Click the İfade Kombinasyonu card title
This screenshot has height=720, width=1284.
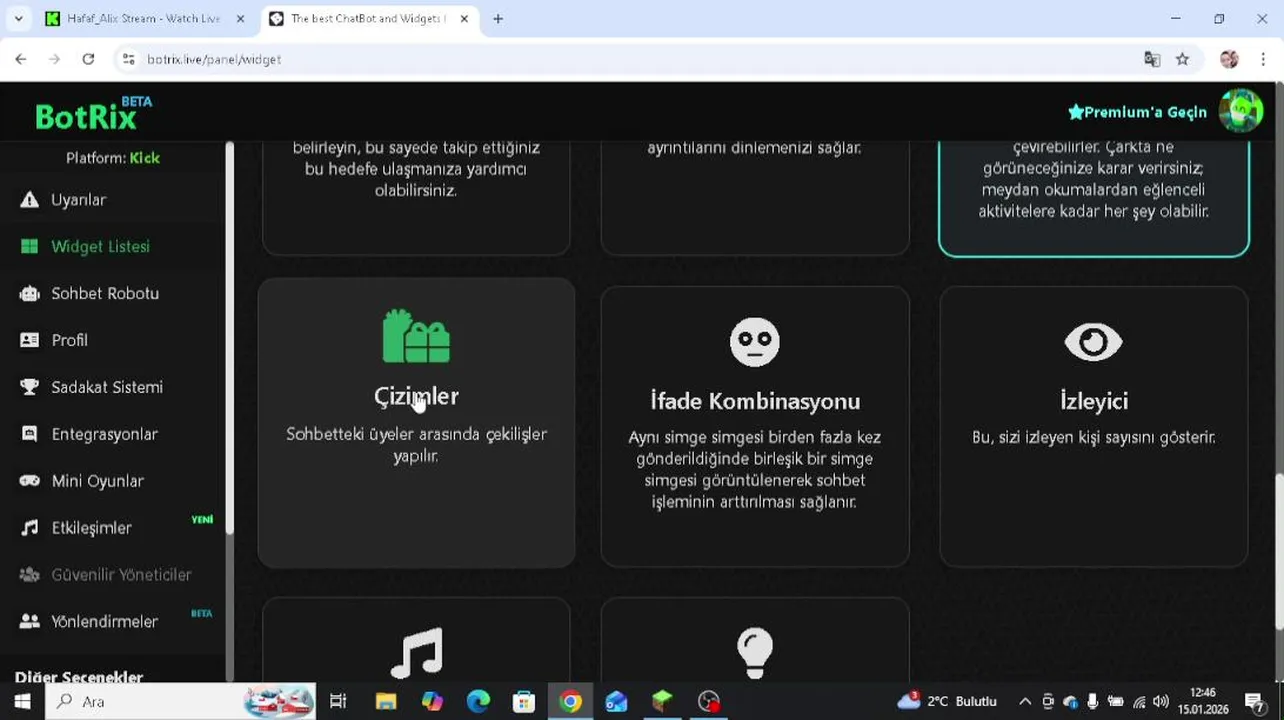(x=755, y=401)
